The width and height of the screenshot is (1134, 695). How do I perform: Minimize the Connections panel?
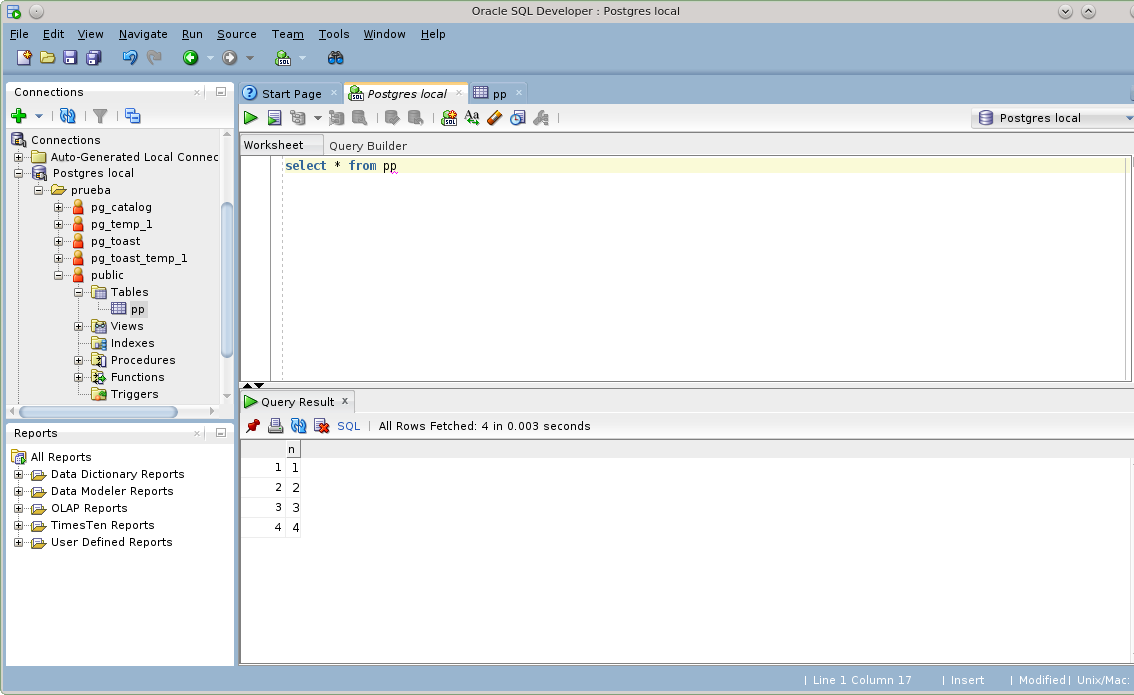(221, 92)
